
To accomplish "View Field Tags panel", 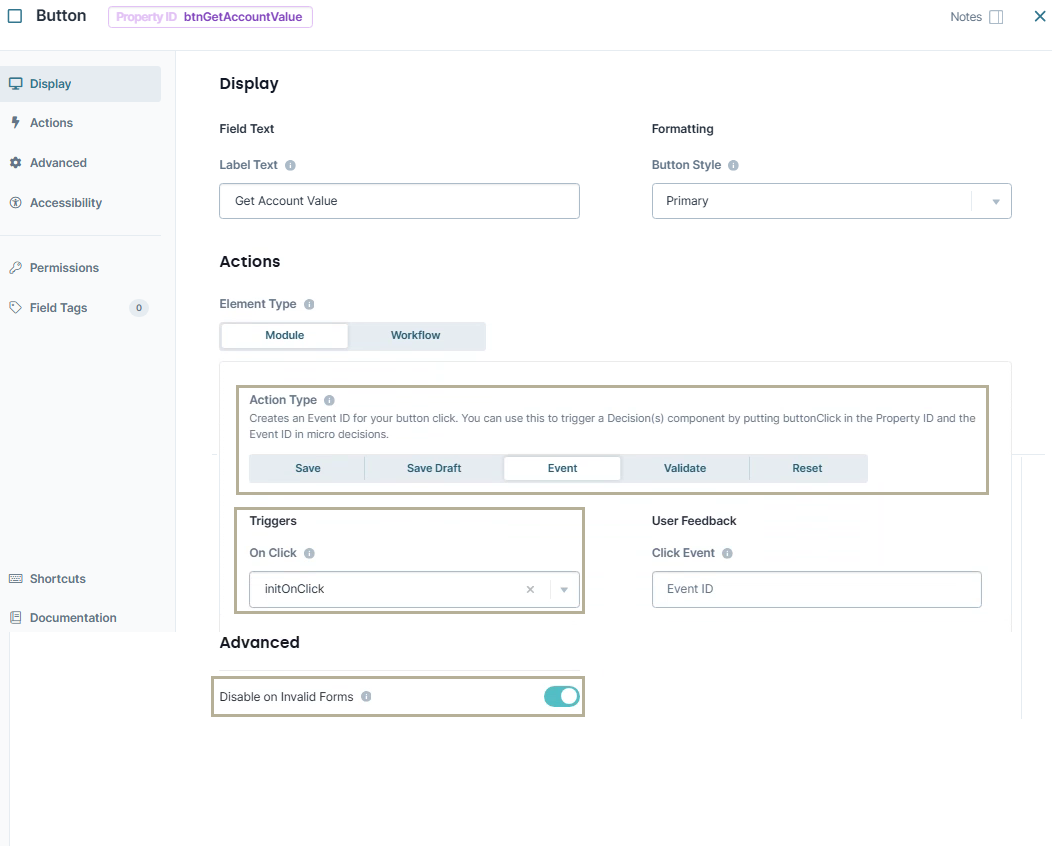I will (x=60, y=307).
